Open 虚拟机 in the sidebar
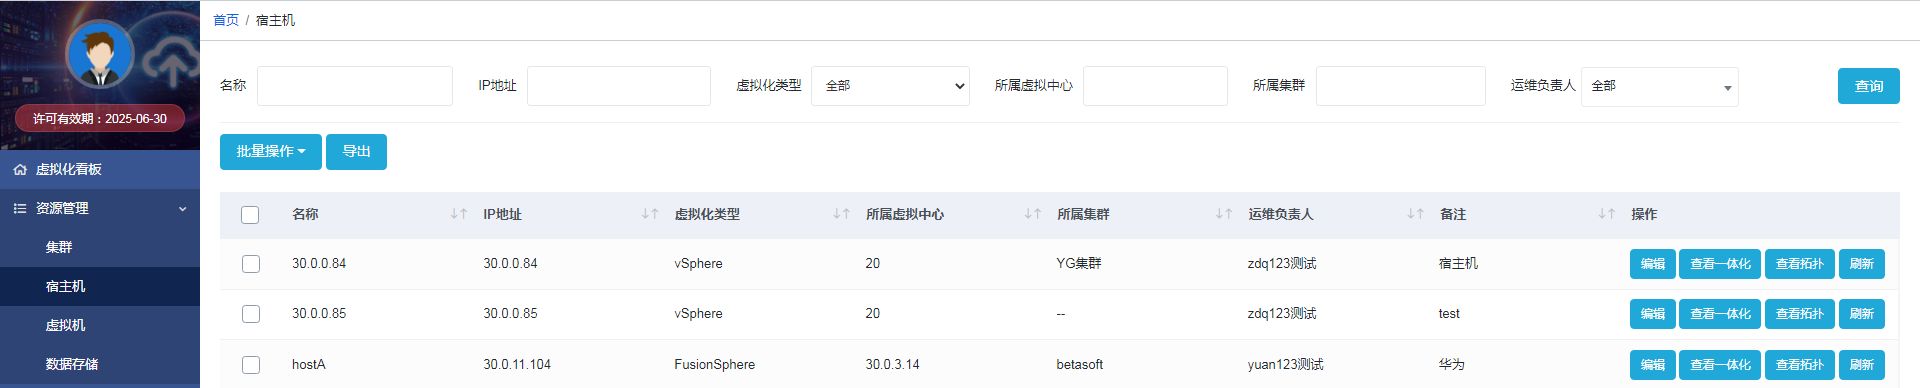This screenshot has height=388, width=1920. click(x=65, y=325)
